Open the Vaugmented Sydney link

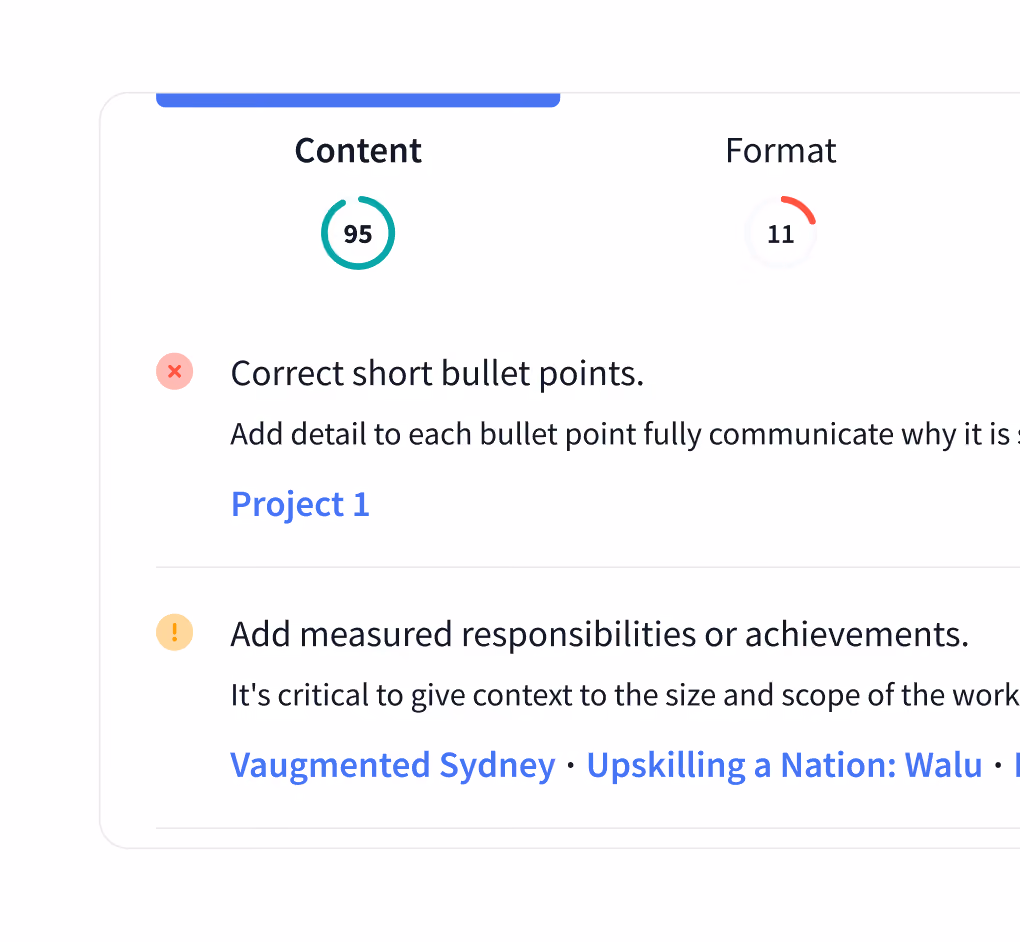point(393,765)
